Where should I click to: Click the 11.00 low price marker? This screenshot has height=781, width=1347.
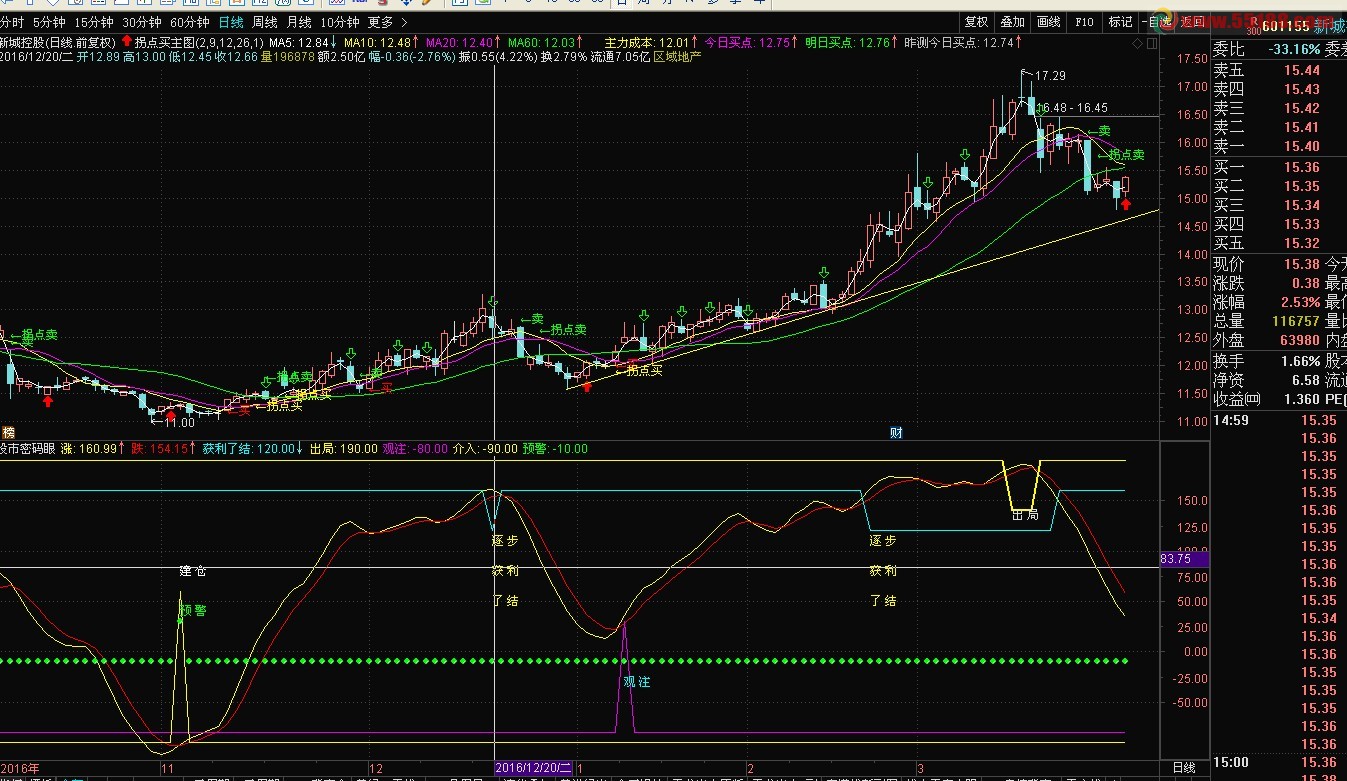[x=179, y=423]
